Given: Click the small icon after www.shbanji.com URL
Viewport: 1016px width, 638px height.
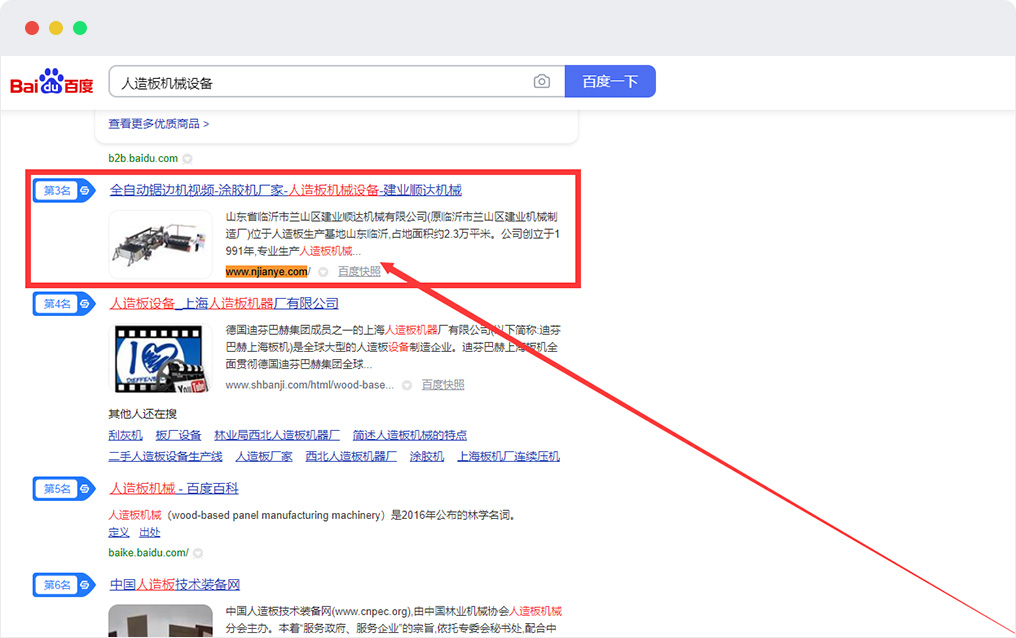Looking at the screenshot, I should pos(407,385).
